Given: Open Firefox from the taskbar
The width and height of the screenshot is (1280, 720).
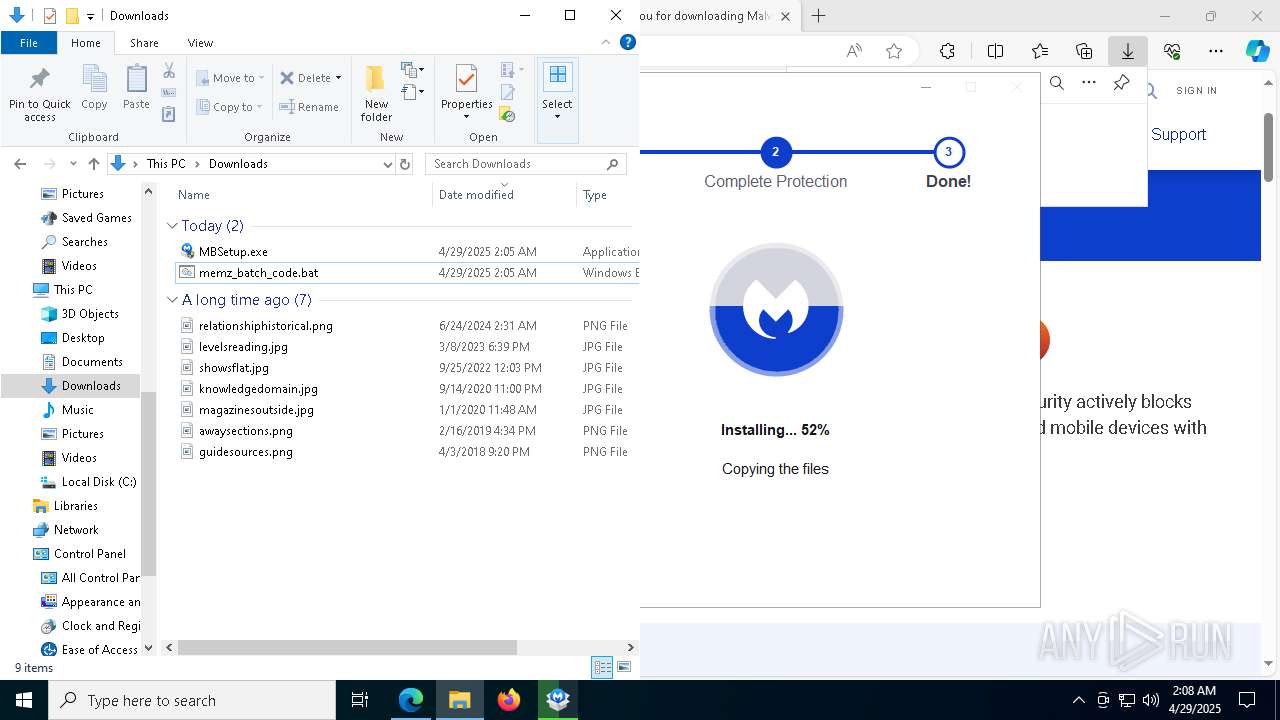Looking at the screenshot, I should (509, 700).
